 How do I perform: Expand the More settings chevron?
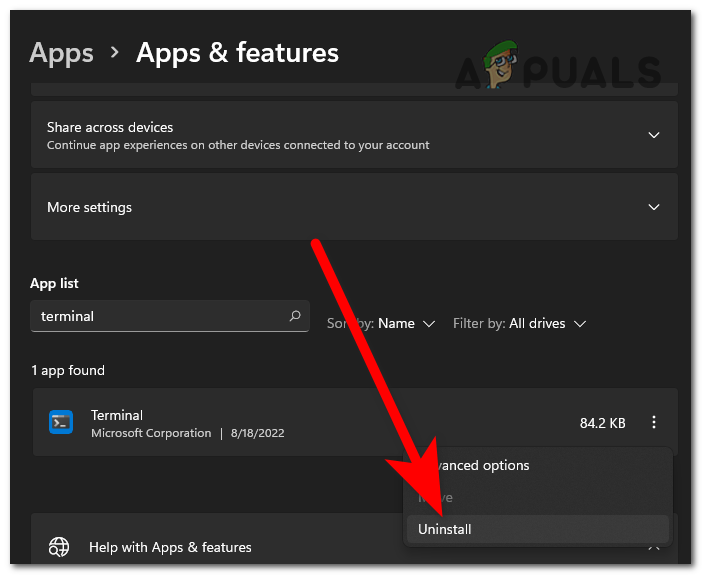click(654, 207)
